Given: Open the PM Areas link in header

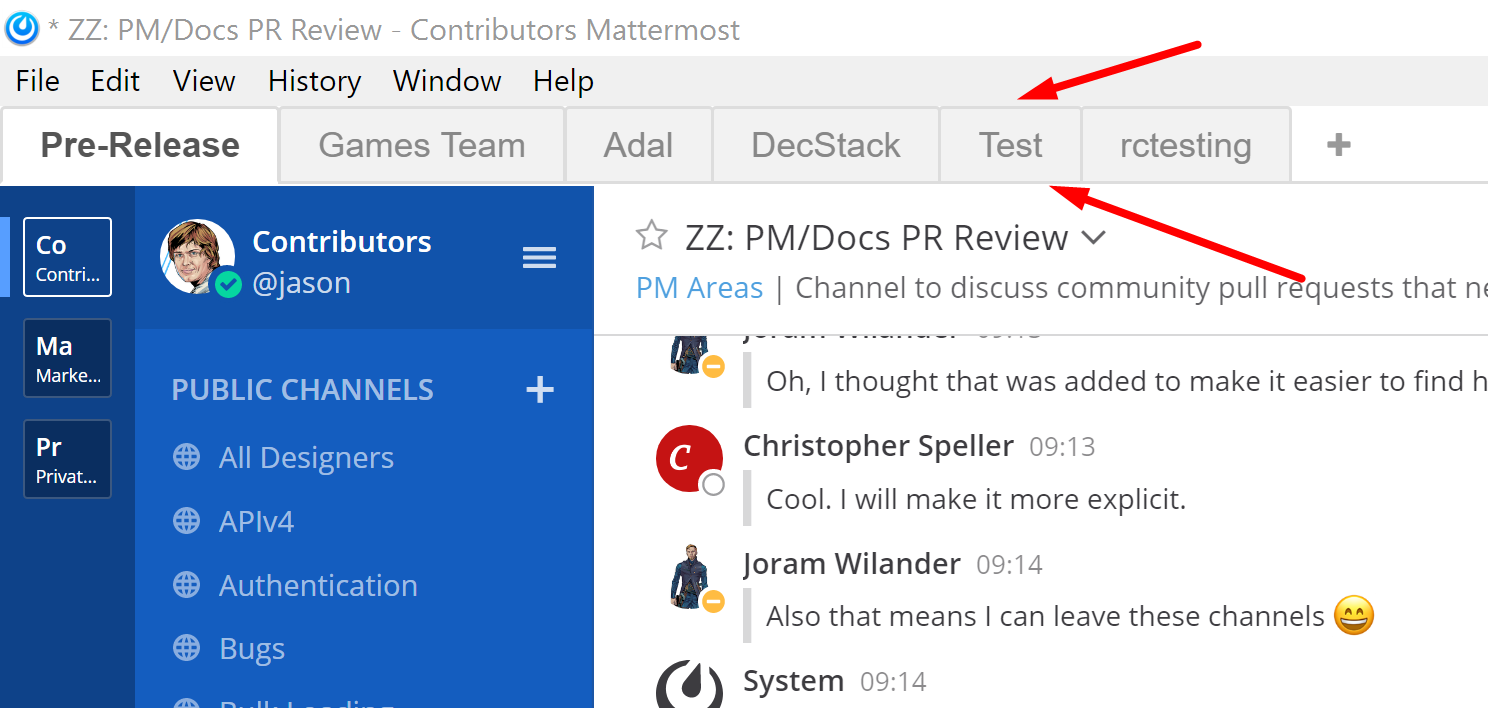Looking at the screenshot, I should pos(699,288).
